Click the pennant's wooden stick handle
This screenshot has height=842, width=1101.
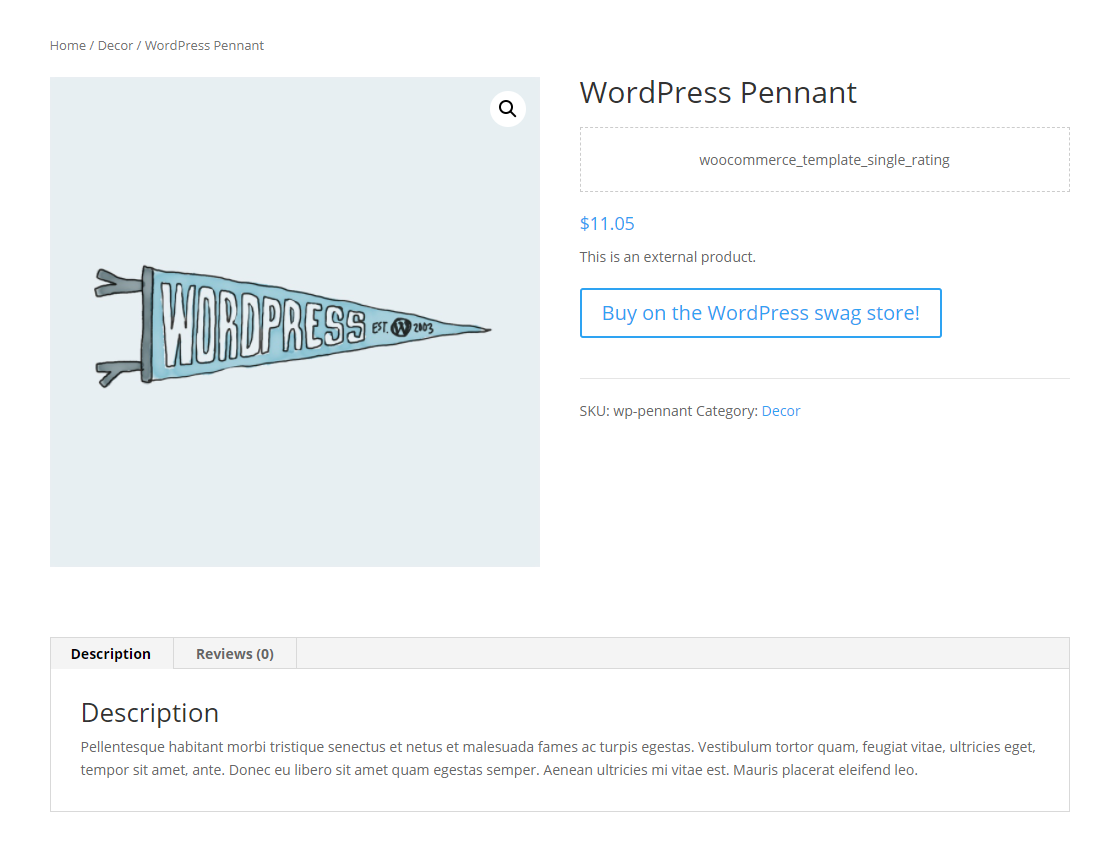[x=147, y=324]
